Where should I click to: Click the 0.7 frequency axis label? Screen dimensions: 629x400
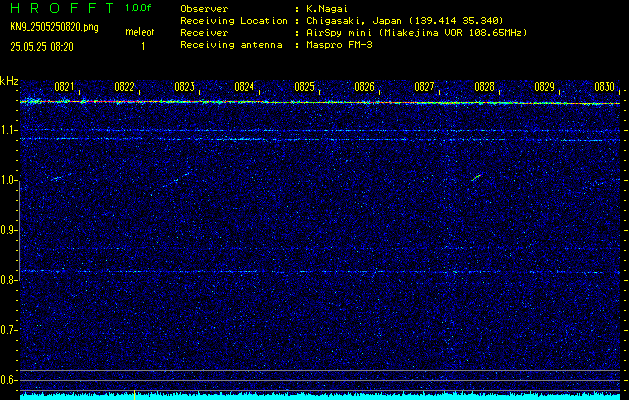coord(8,330)
